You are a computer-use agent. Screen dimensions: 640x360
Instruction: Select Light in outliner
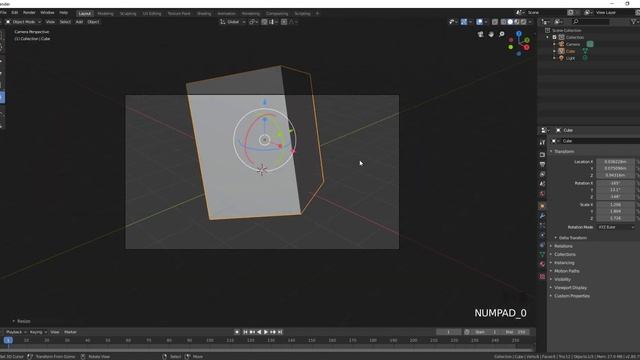click(570, 58)
